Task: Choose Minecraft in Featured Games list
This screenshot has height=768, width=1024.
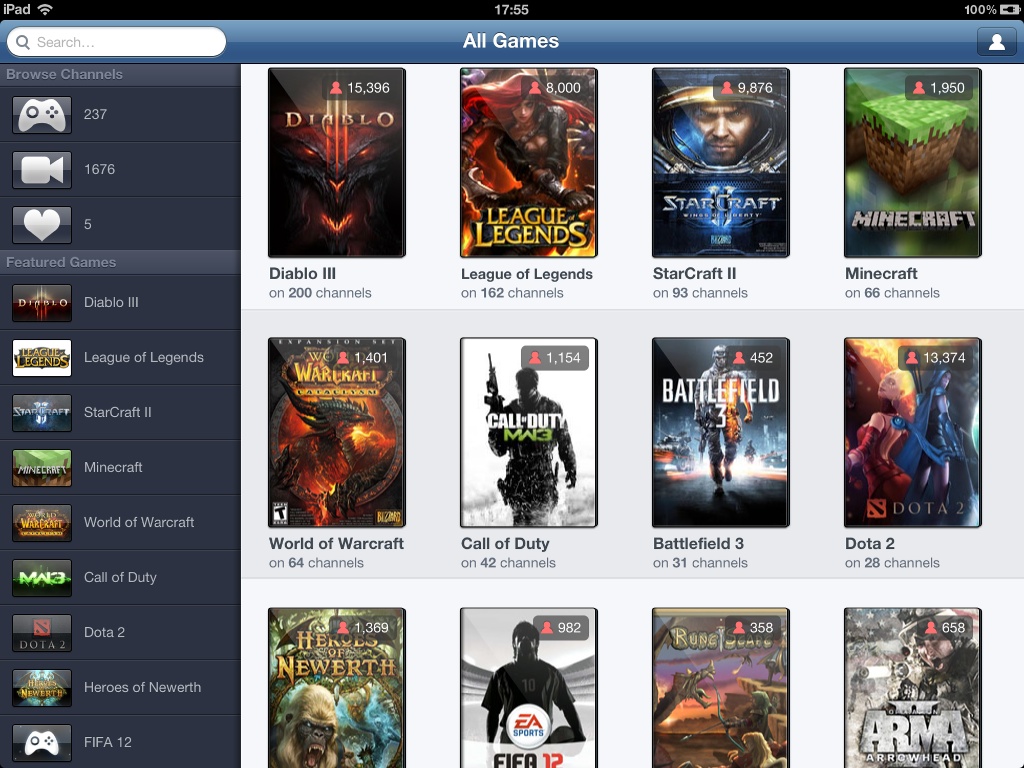Action: [x=113, y=467]
